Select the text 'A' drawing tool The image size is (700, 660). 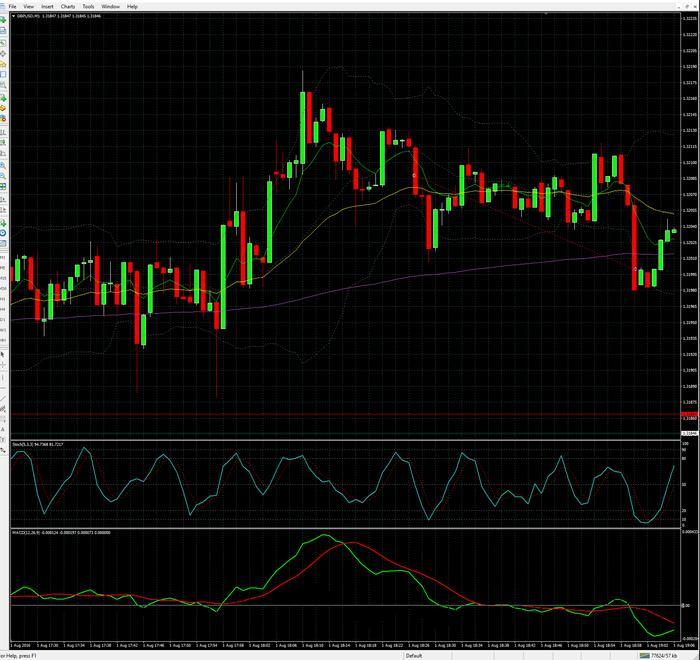point(3,429)
